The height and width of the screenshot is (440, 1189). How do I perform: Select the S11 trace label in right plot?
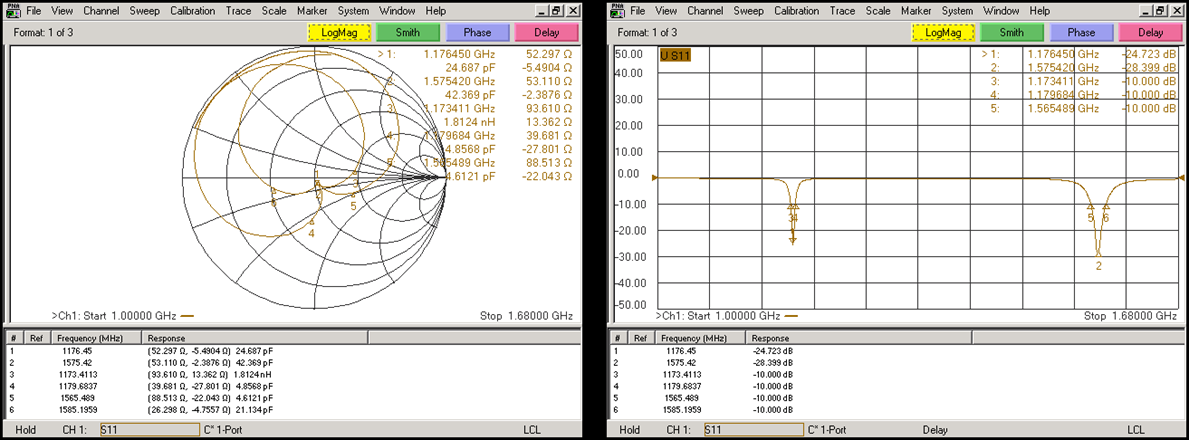[x=675, y=54]
